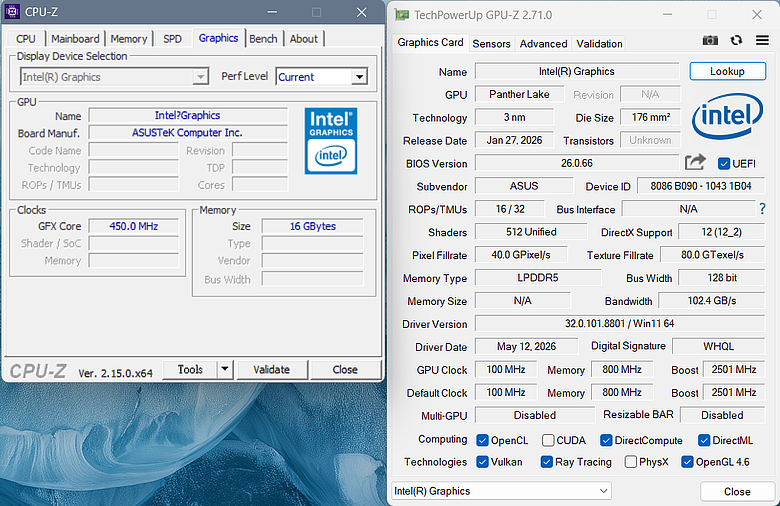The height and width of the screenshot is (506, 780).
Task: Click GPU-Z title bar app icon
Action: coord(401,15)
